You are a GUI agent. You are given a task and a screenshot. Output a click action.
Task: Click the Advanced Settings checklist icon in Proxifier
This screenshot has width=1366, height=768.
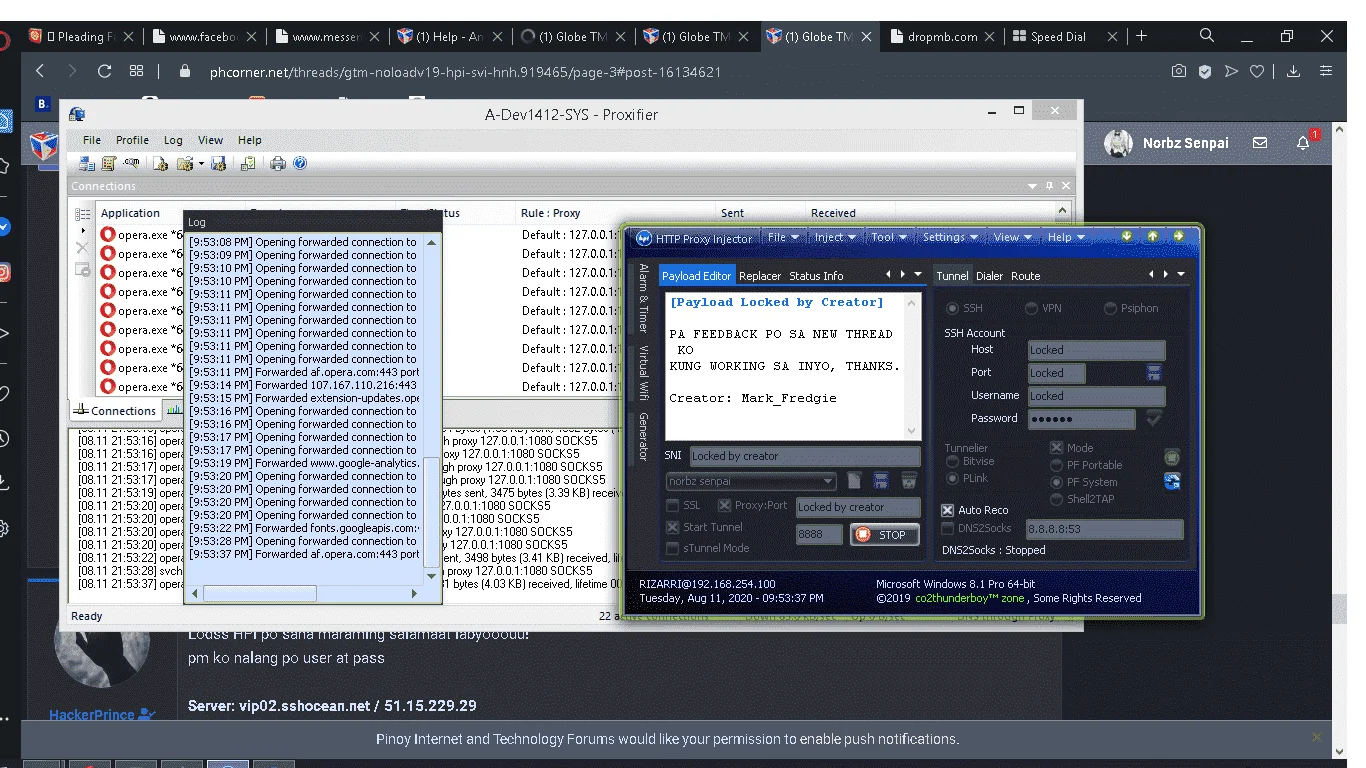(247, 163)
